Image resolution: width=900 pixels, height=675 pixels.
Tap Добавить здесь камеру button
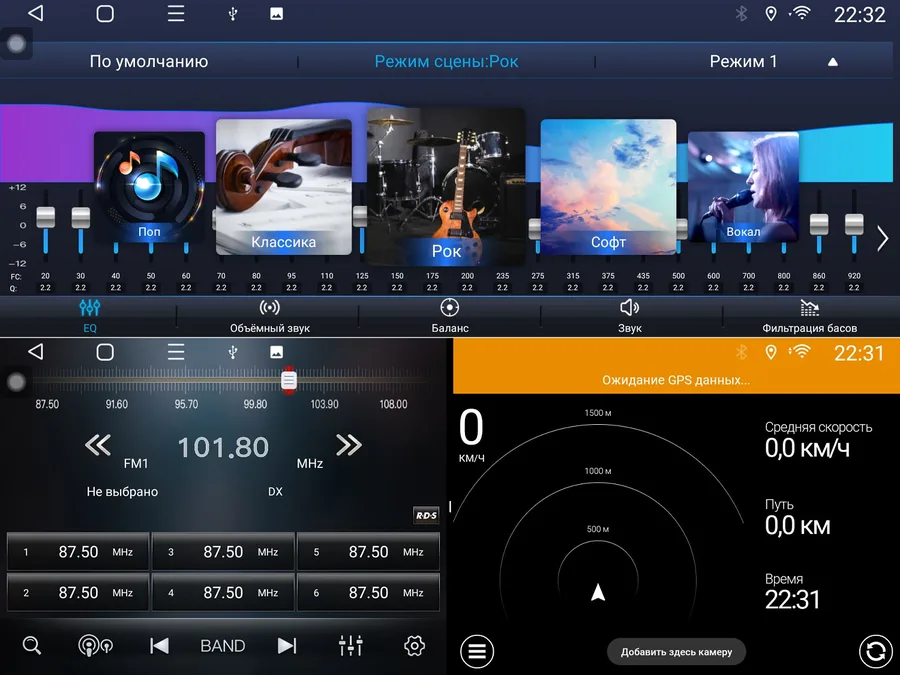[x=676, y=652]
